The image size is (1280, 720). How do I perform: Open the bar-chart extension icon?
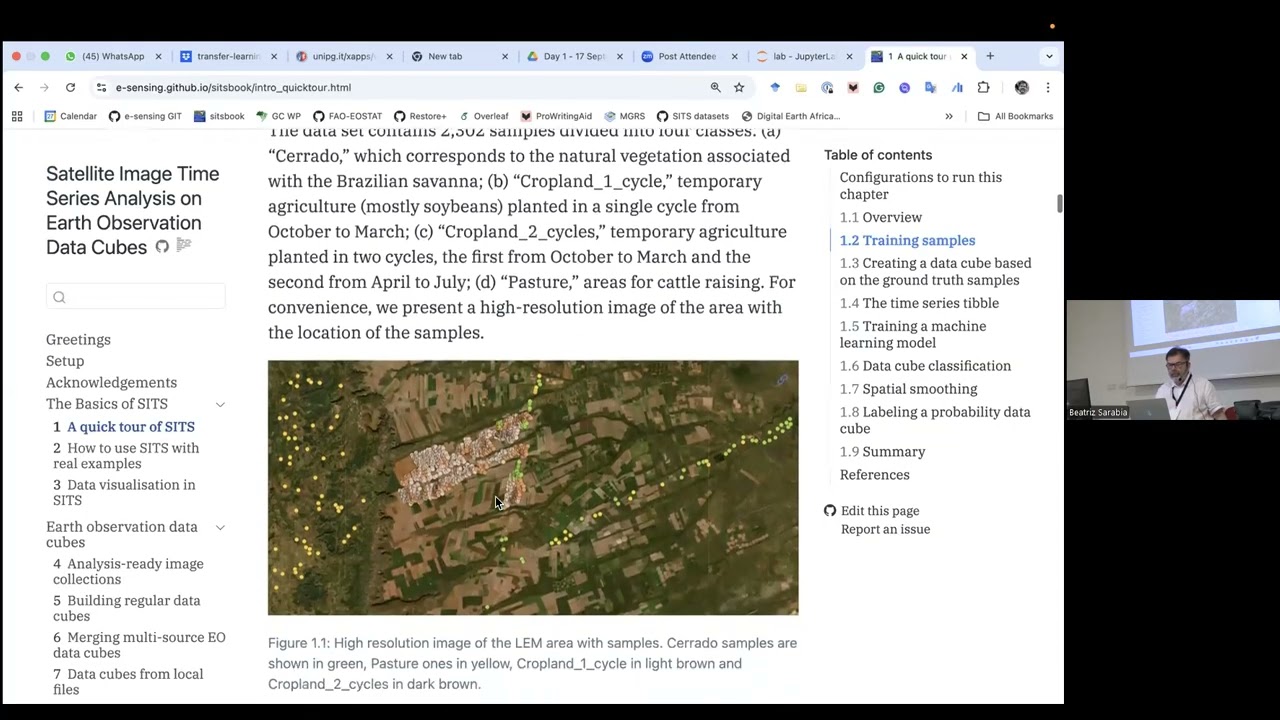pyautogui.click(x=957, y=88)
